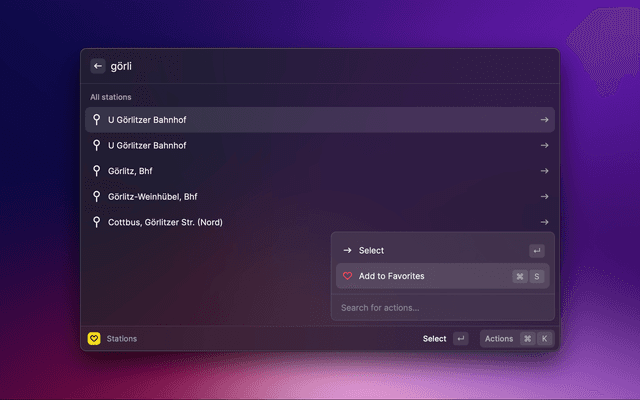Click the pin icon beside Cottbus, Görlitzer Str.
Image resolution: width=640 pixels, height=400 pixels.
tap(97, 222)
